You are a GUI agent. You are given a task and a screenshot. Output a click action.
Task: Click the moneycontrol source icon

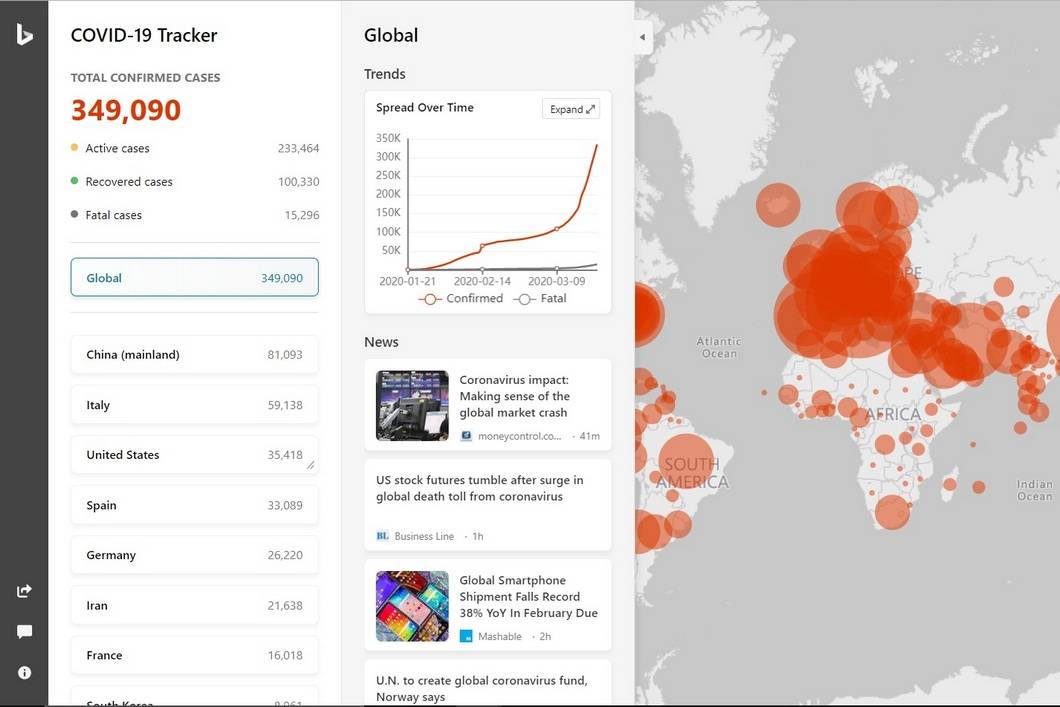click(x=466, y=436)
